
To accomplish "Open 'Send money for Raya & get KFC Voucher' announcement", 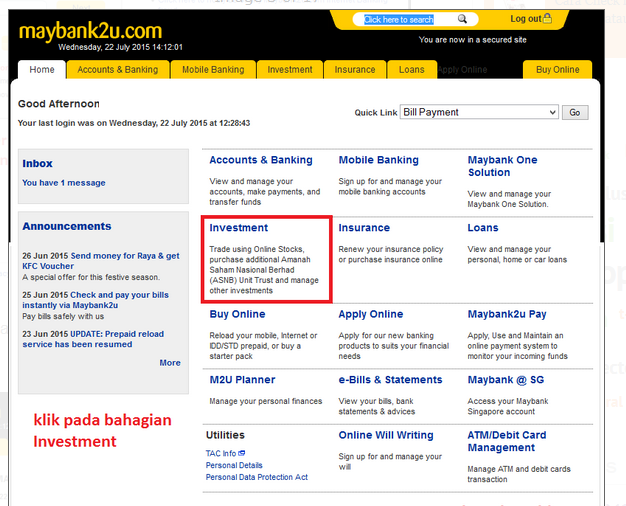I will click(x=101, y=261).
